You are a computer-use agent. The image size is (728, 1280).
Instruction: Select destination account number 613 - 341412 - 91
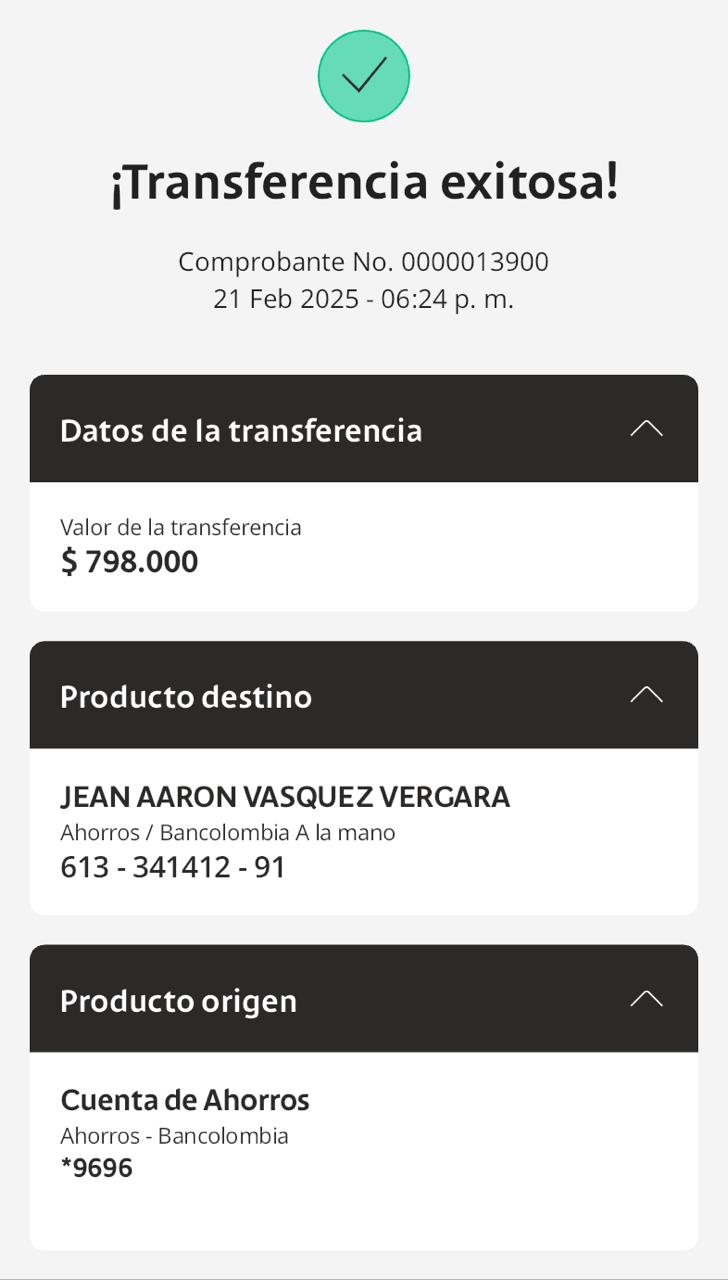[x=173, y=867]
